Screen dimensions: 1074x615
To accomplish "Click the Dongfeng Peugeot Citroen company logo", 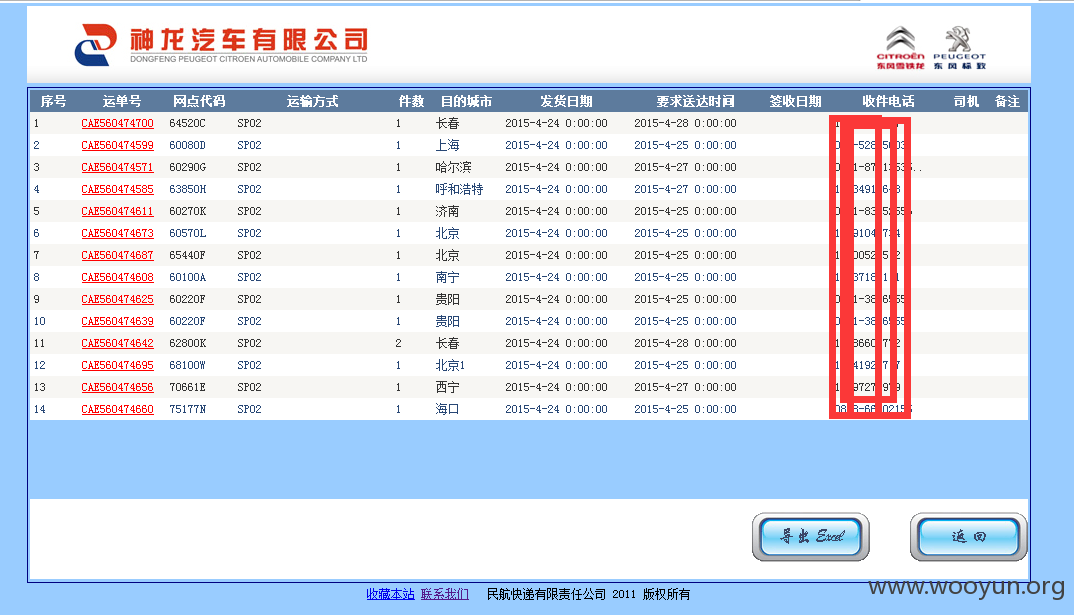I will coord(221,45).
